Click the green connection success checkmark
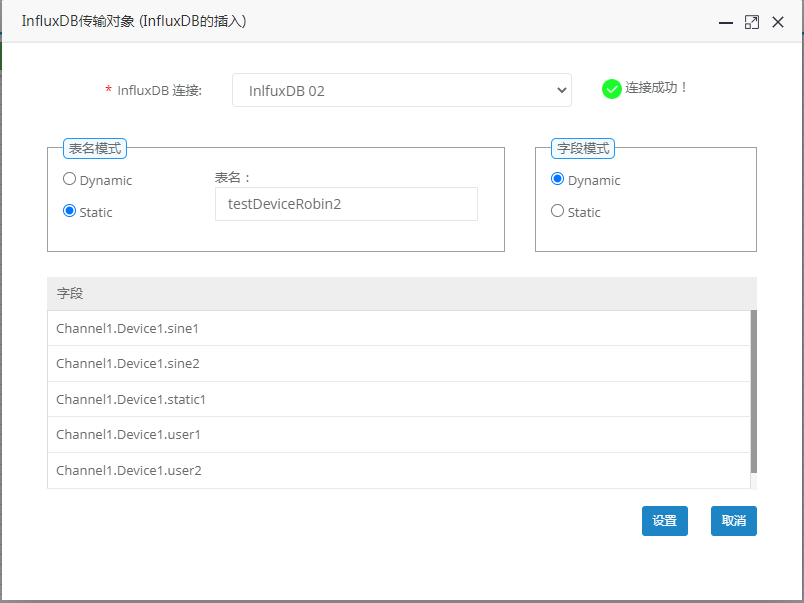804x603 pixels. tap(611, 89)
